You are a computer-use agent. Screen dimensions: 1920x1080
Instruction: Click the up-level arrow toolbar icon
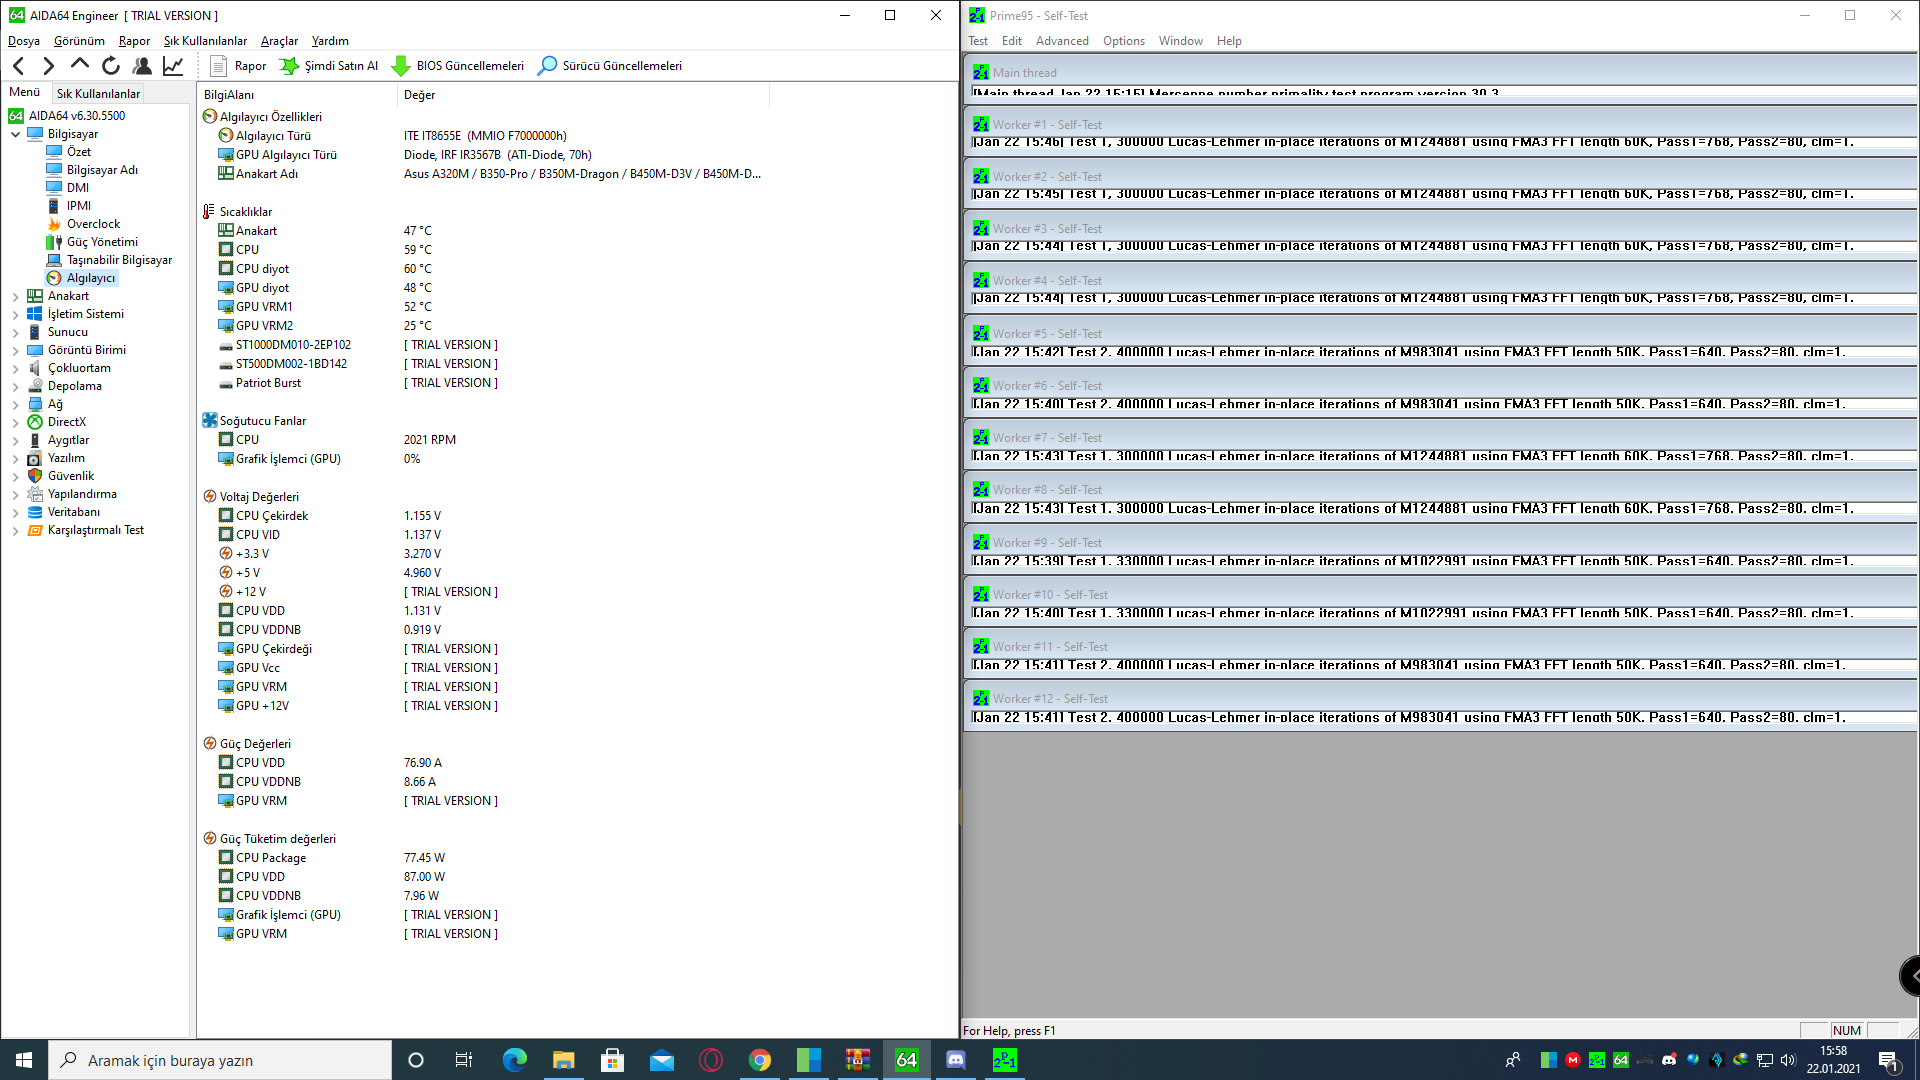80,65
